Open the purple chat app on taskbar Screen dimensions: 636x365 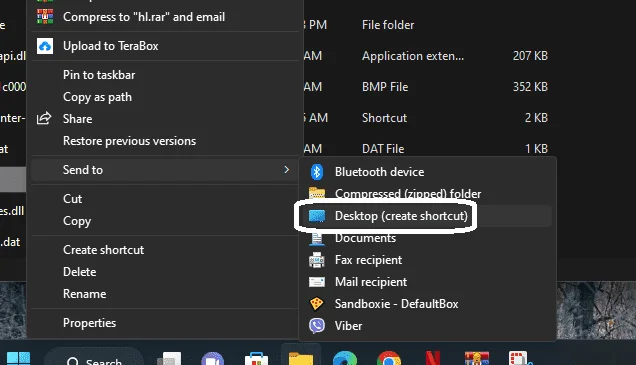(x=213, y=359)
